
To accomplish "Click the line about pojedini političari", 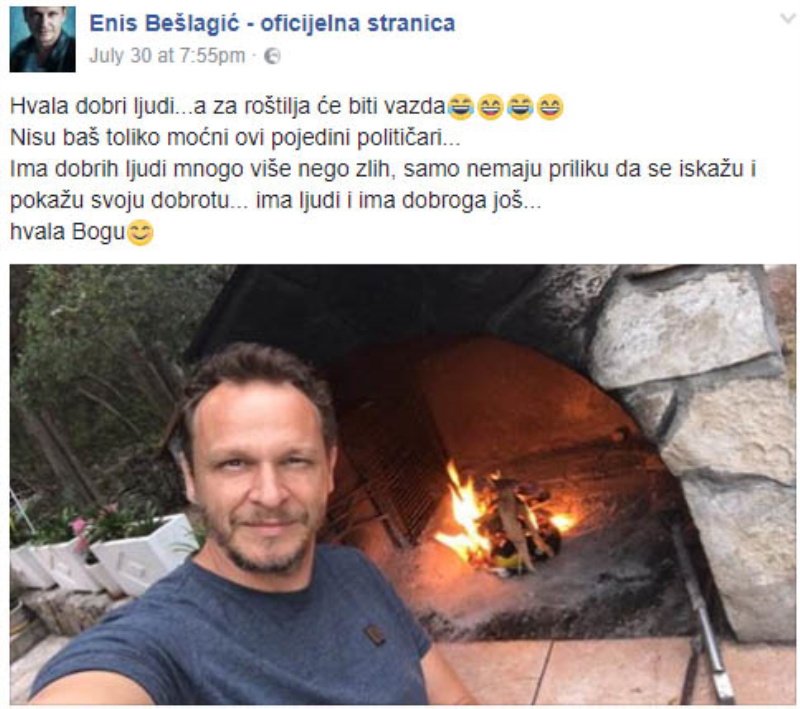I will (235, 138).
